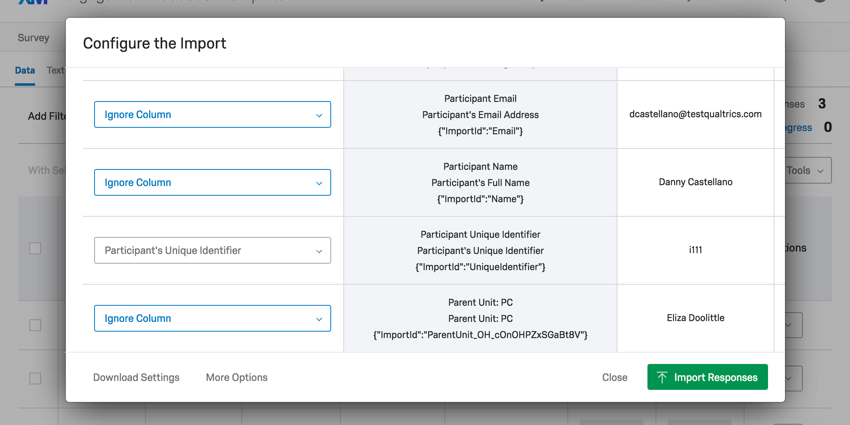Click the Eliza Doolittle sample value
Screen dimensions: 850x425
pos(695,318)
